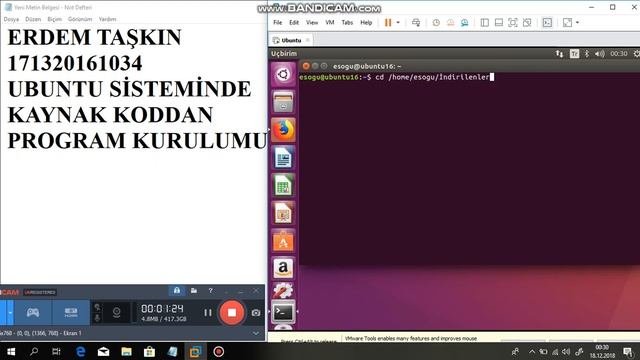This screenshot has height=360, width=640.
Task: Launch LibreOffice Calc from the launcher
Action: 283,185
